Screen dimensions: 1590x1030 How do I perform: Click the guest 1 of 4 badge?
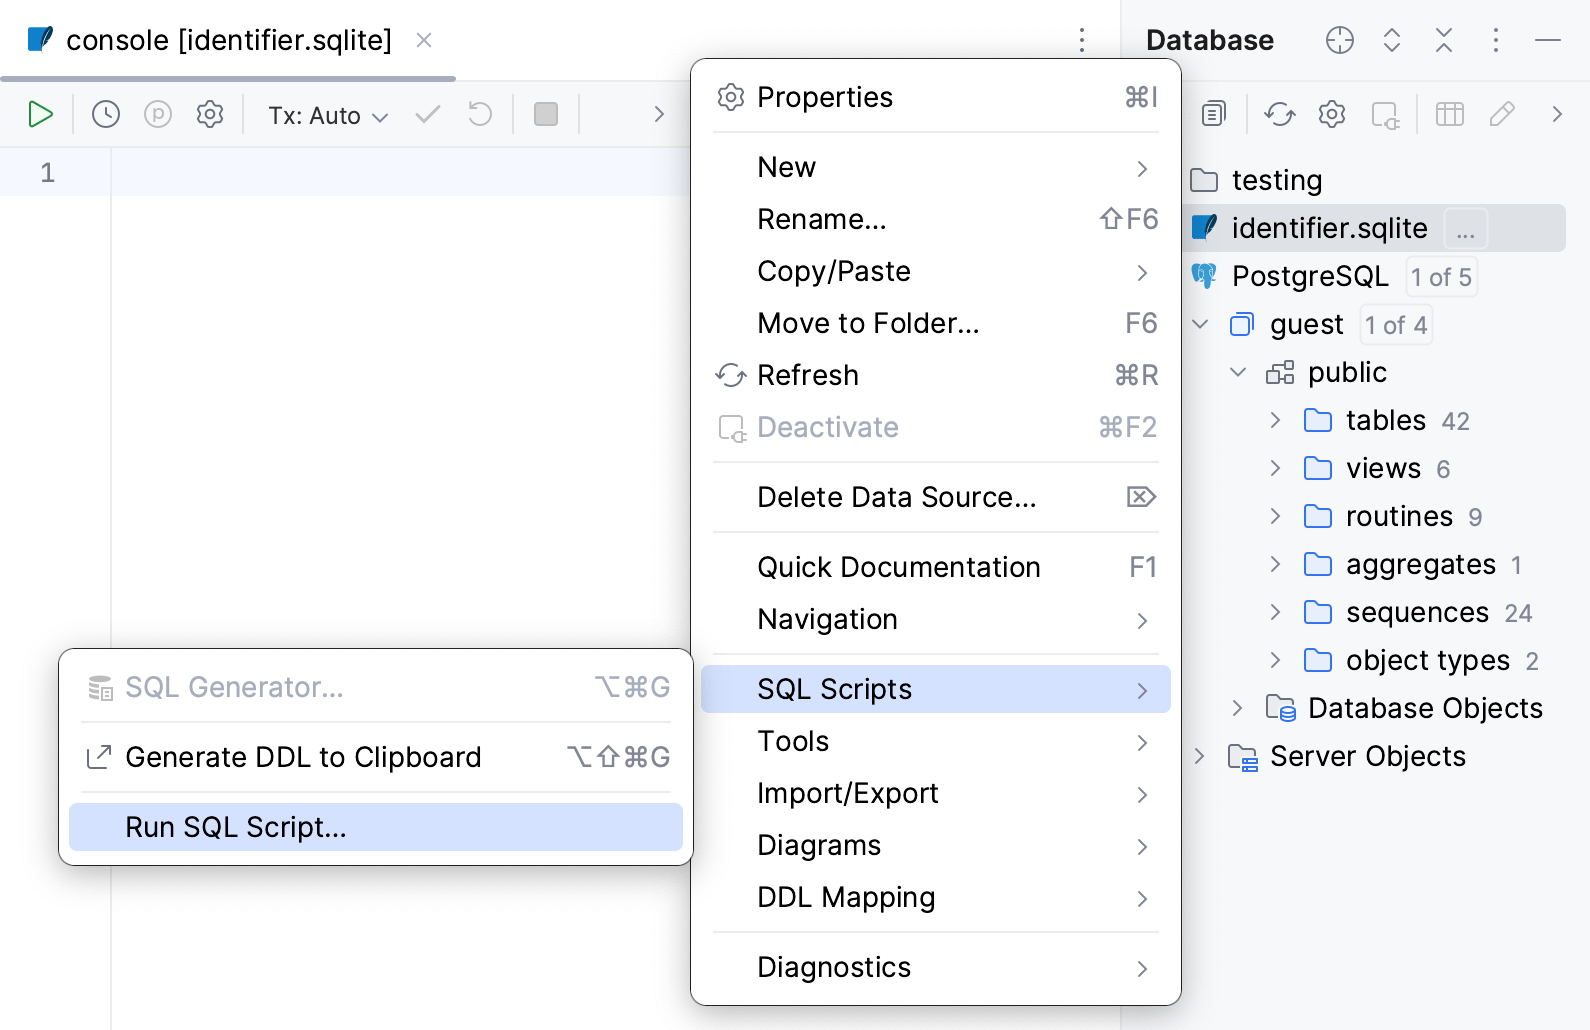[1396, 325]
